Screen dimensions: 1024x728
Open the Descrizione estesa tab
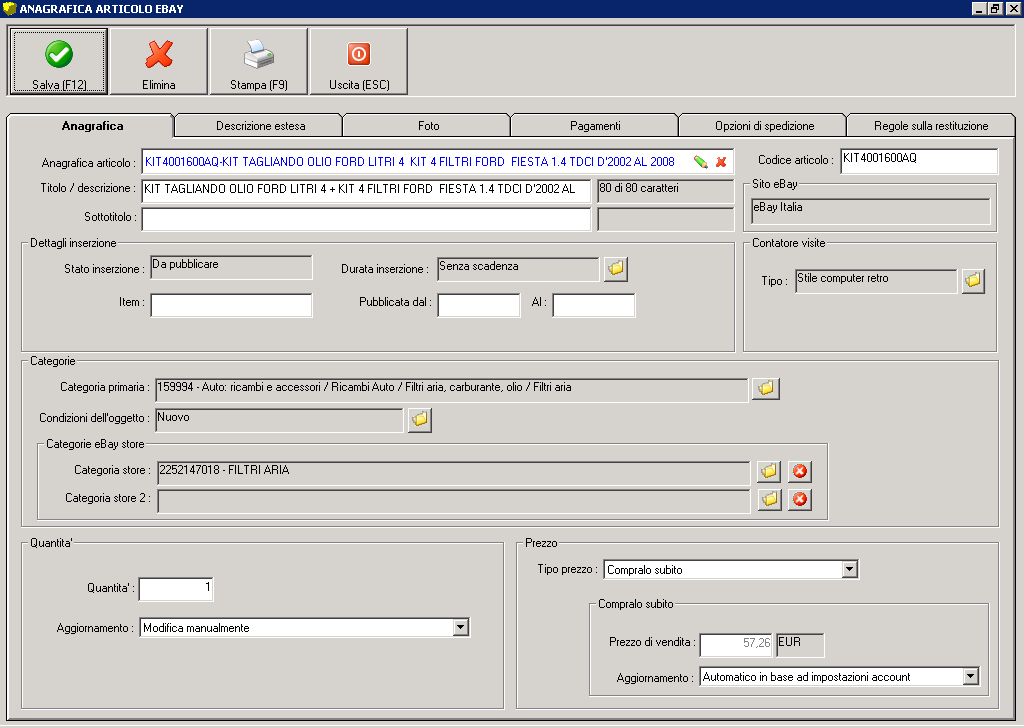[261, 126]
